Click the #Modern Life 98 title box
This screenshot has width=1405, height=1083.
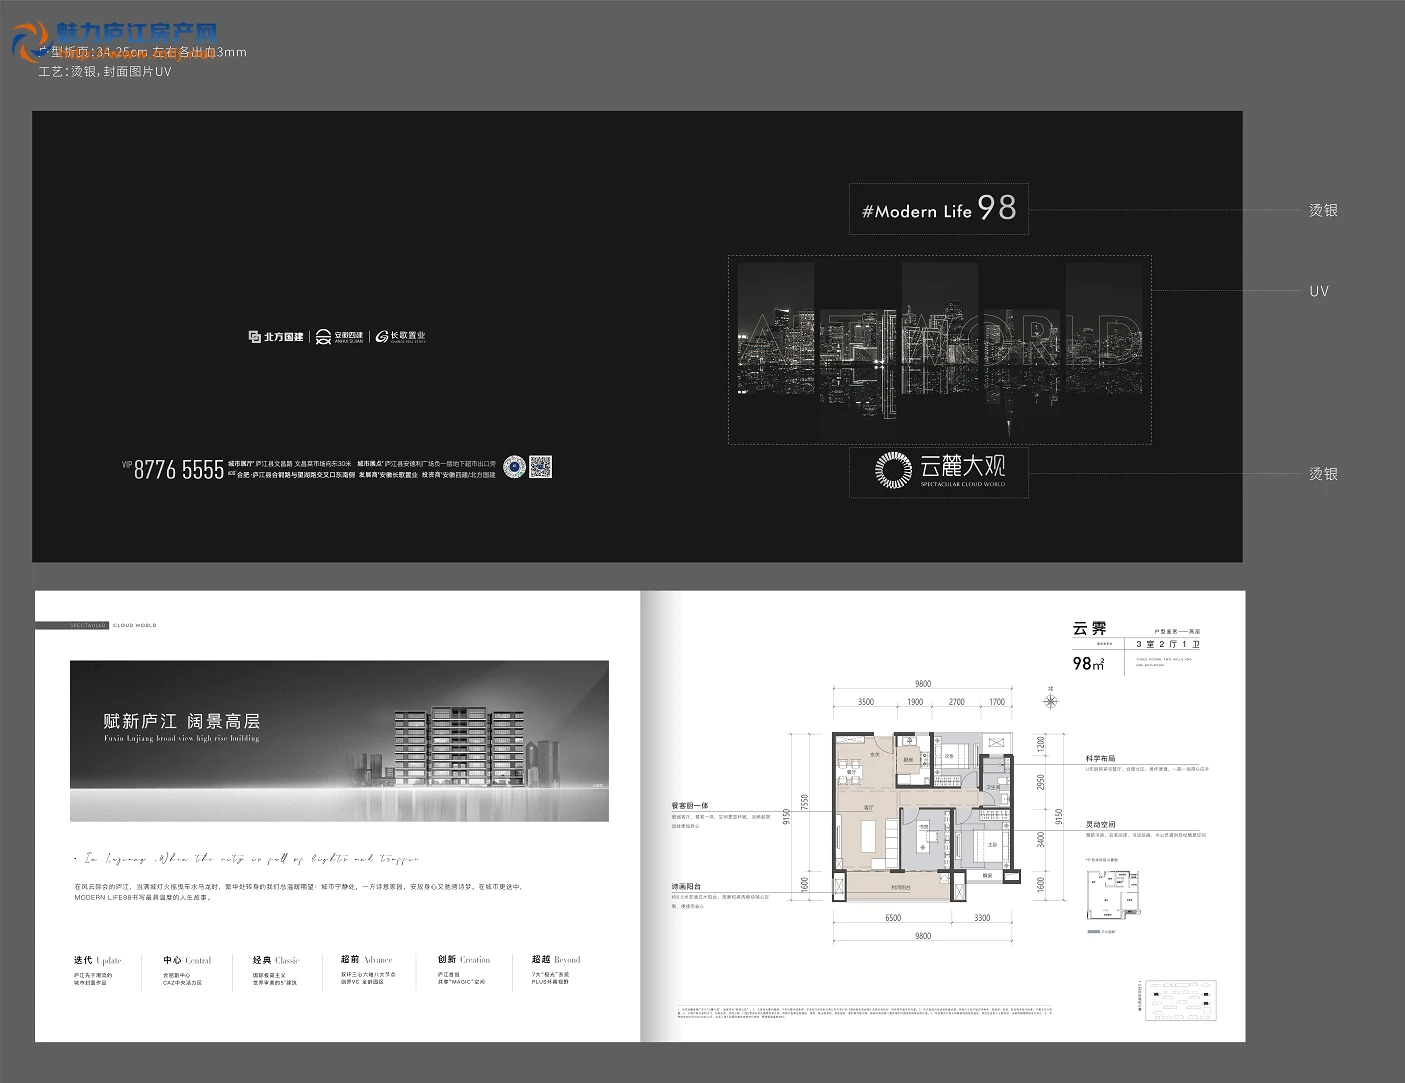[x=938, y=209]
